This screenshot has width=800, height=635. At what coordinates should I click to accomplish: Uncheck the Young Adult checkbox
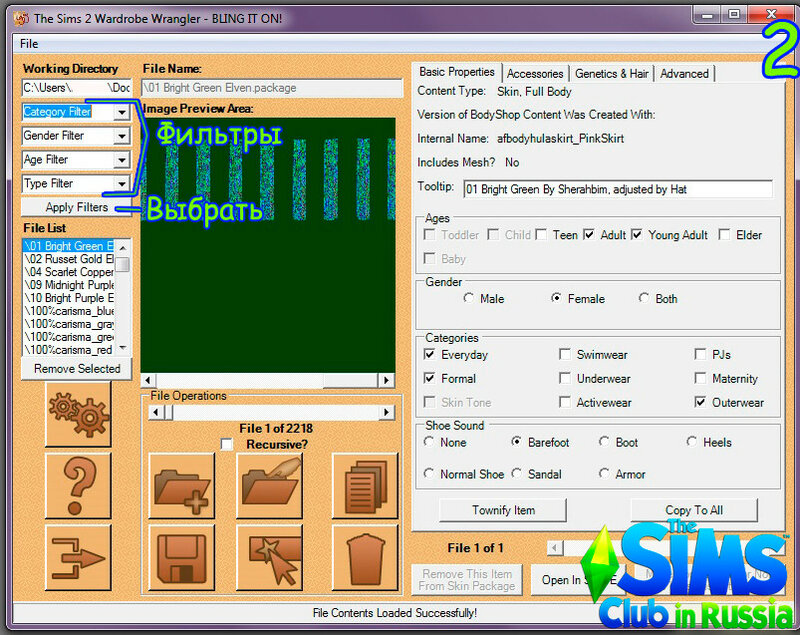click(637, 235)
